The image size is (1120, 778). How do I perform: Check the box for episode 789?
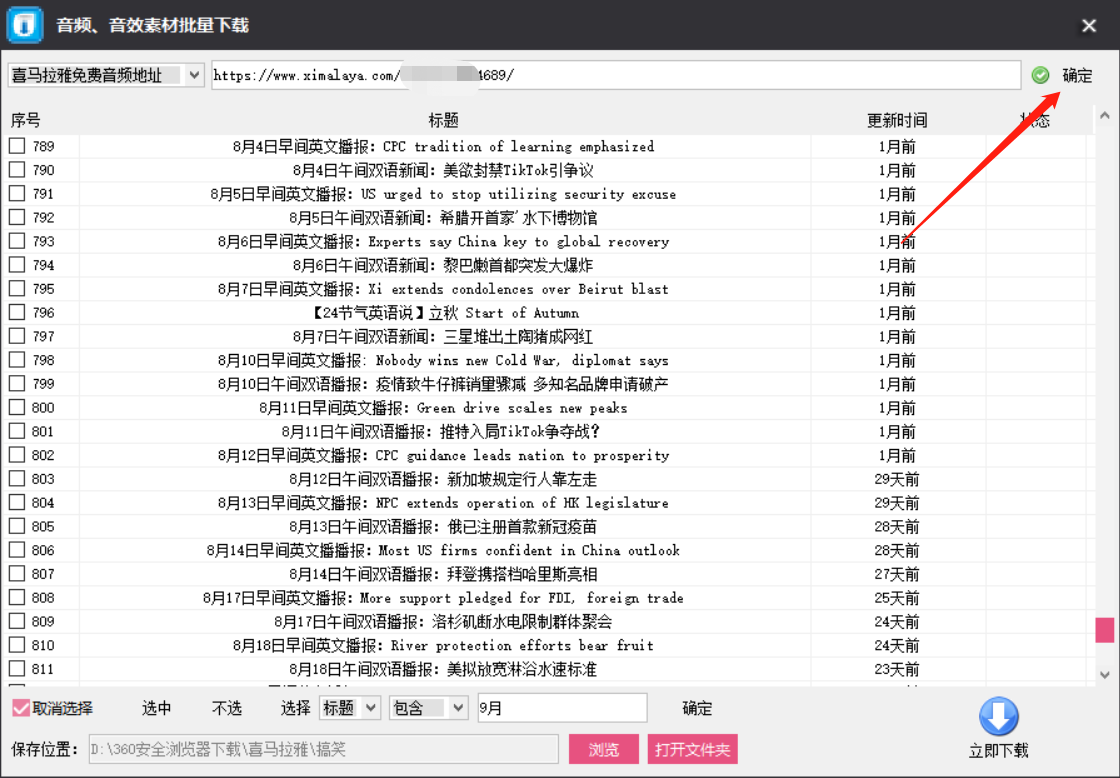coord(17,146)
